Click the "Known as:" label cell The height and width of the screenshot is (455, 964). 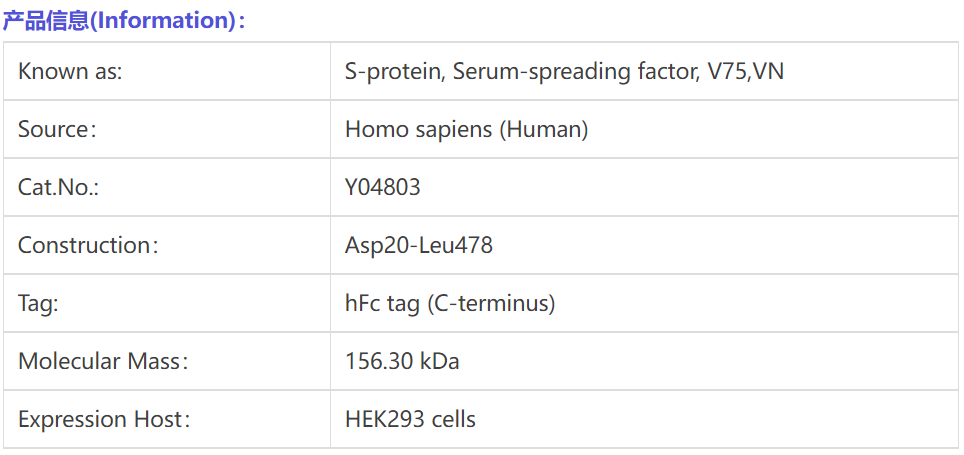point(70,72)
